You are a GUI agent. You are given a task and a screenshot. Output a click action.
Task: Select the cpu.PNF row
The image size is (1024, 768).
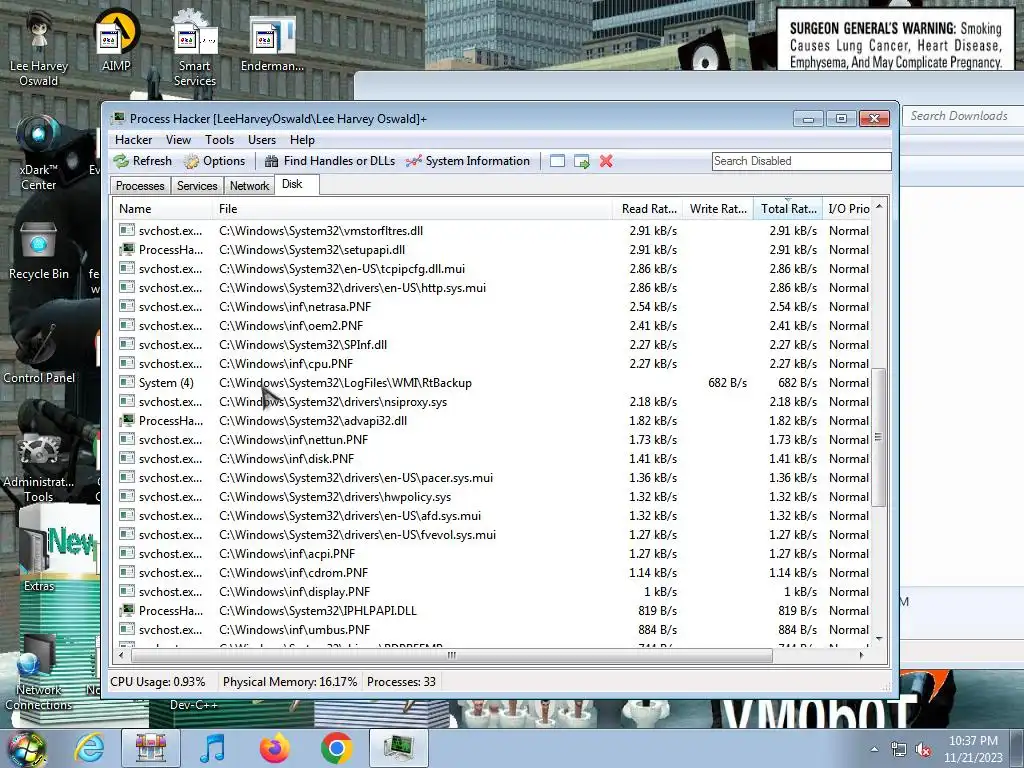[494, 363]
